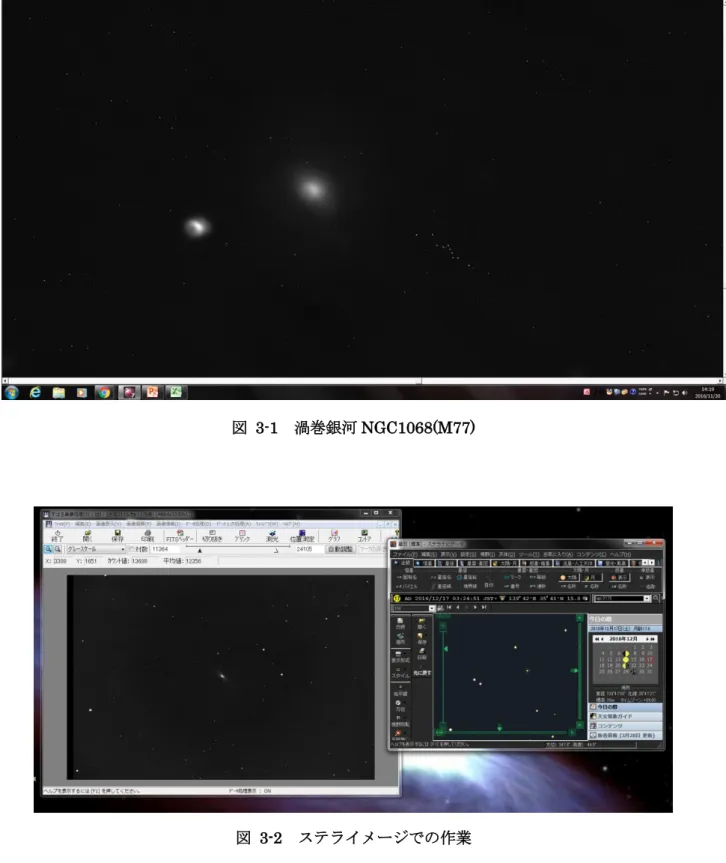The image size is (726, 863).
Task: Click the level adjustment slider black-point marker
Action: click(x=200, y=551)
